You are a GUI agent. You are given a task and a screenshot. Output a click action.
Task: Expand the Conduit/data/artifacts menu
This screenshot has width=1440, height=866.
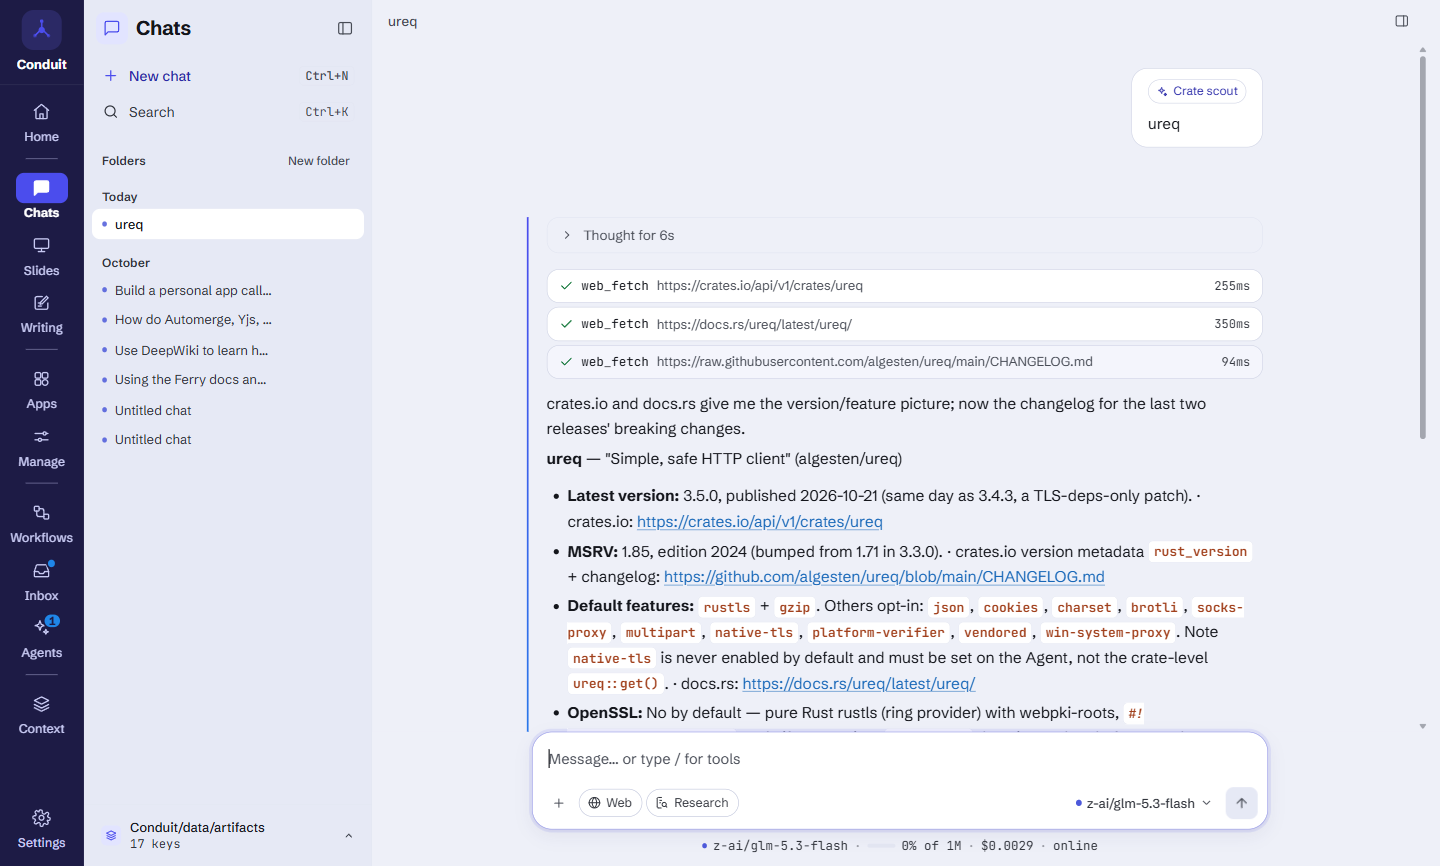pyautogui.click(x=228, y=835)
